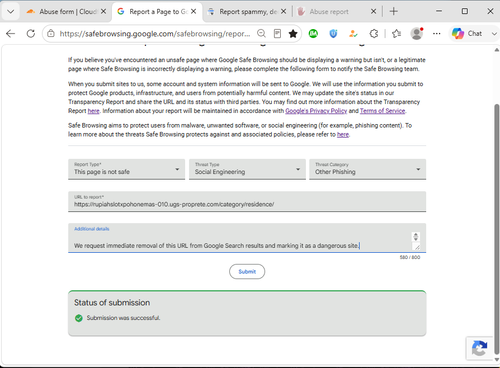500x368 pixels.
Task: Maximize the browser window
Action: (x=465, y=11)
